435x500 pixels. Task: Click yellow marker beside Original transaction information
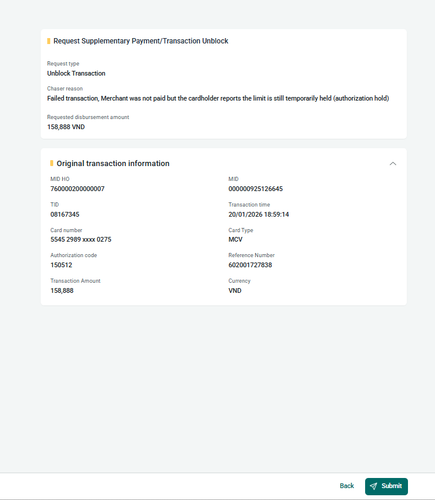click(x=51, y=163)
